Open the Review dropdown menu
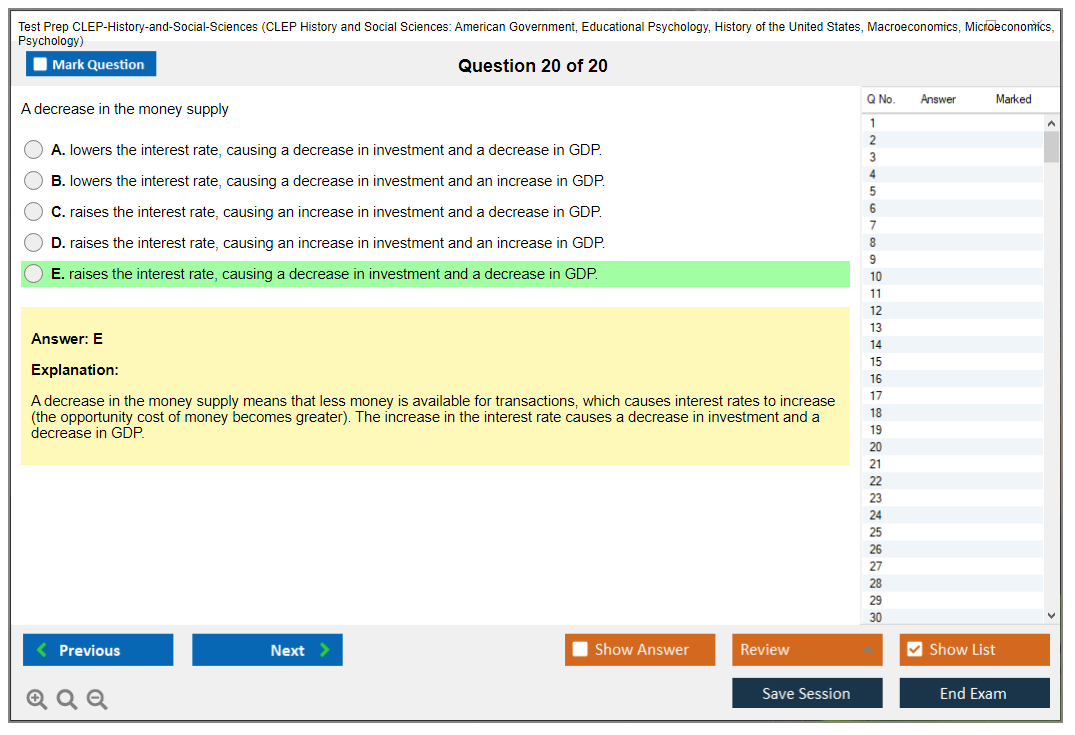The image size is (1075, 735). 807,650
